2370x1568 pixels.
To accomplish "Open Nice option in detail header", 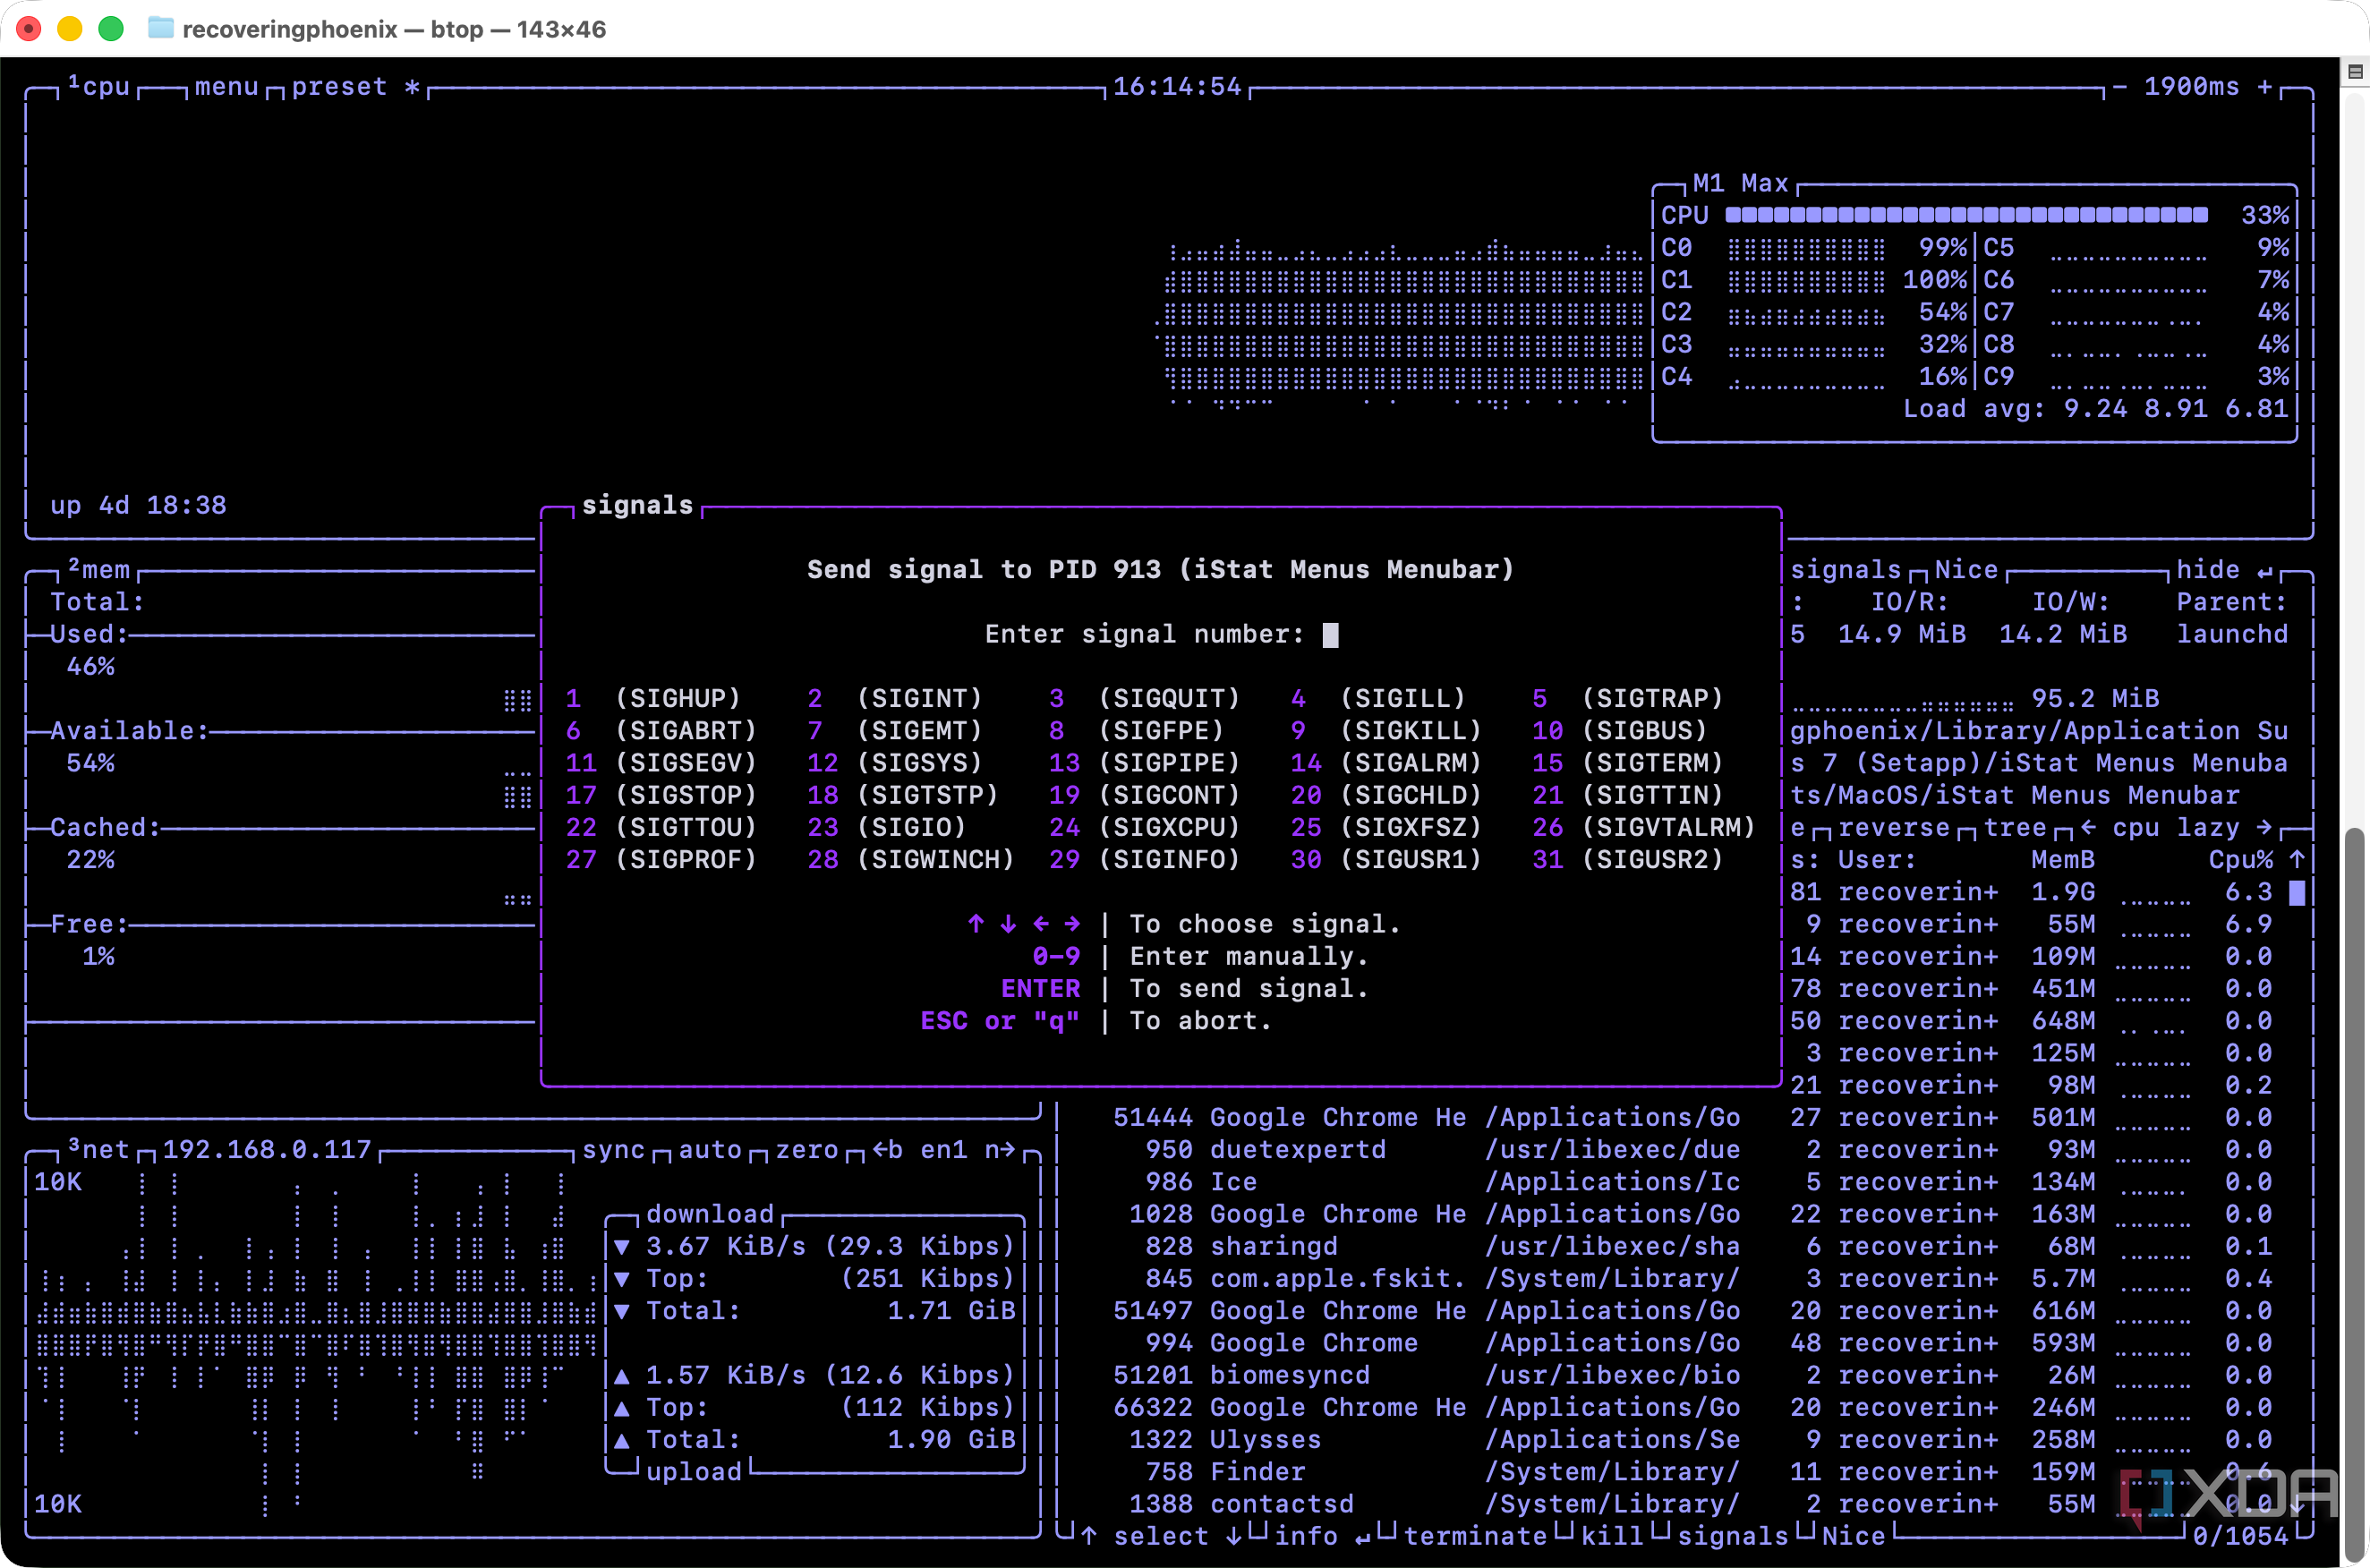I will click(1966, 570).
